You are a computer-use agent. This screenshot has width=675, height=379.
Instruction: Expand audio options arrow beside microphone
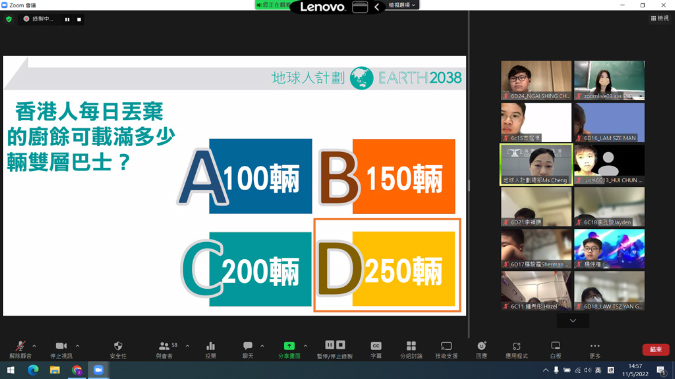34,346
